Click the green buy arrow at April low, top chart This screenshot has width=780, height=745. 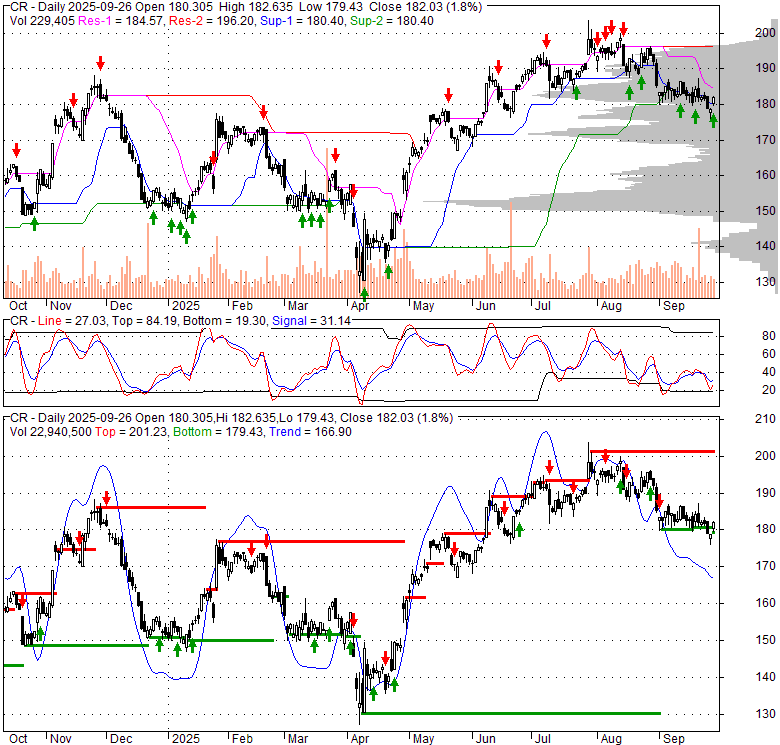[364, 295]
